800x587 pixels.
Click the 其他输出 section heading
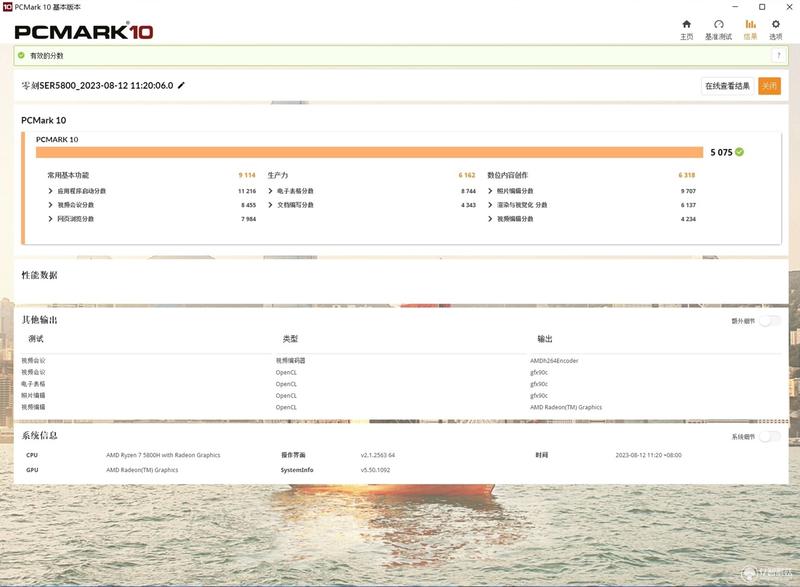pos(39,320)
